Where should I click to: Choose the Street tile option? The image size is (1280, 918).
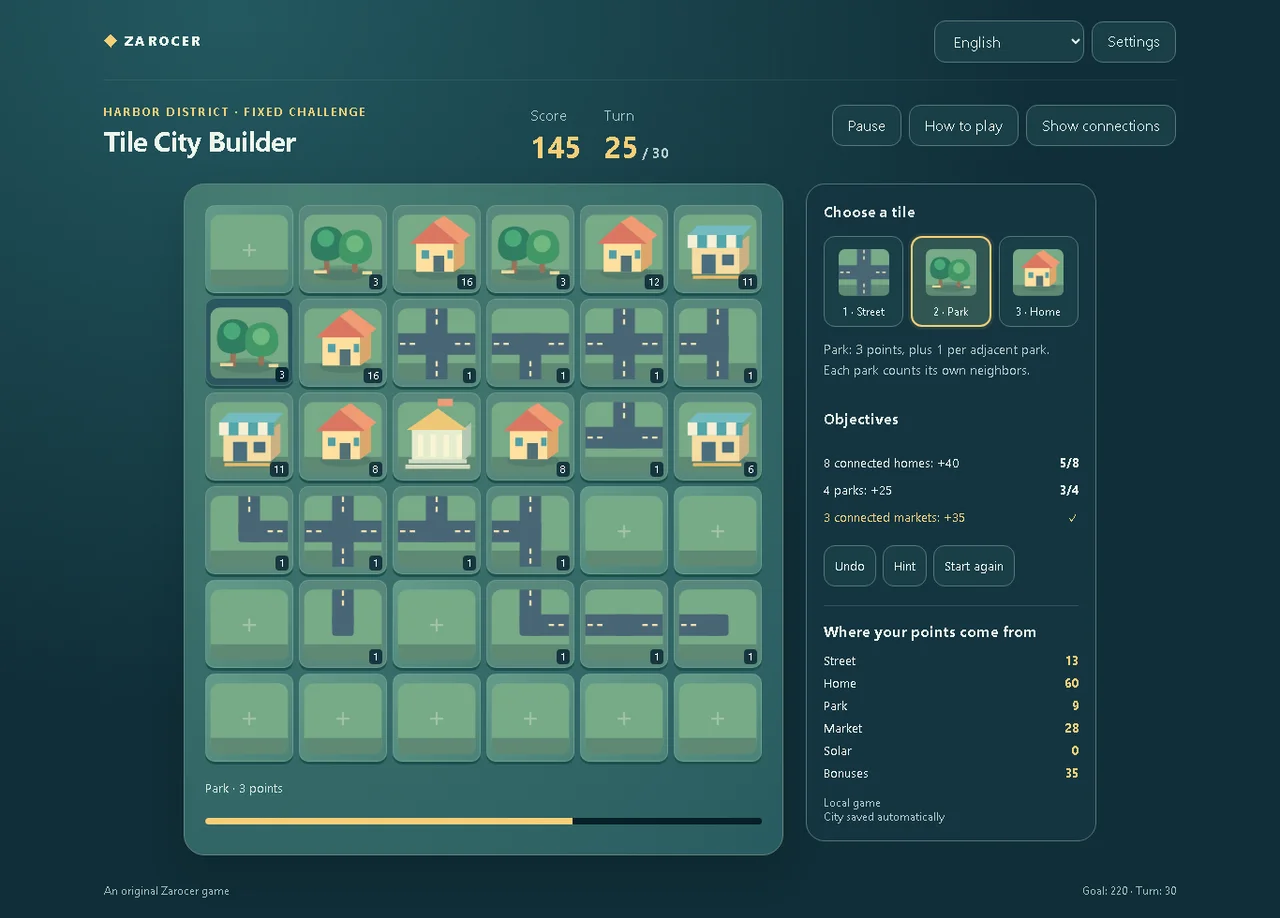point(863,281)
